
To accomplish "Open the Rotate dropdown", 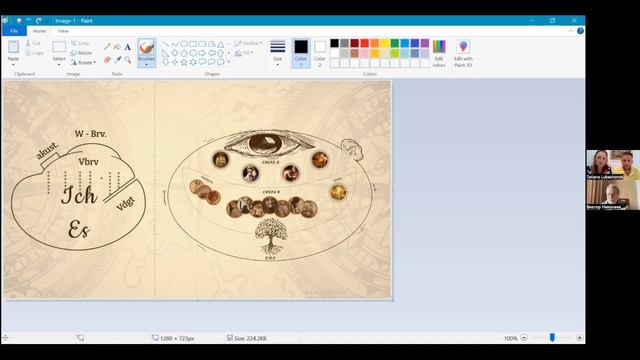I will click(83, 62).
